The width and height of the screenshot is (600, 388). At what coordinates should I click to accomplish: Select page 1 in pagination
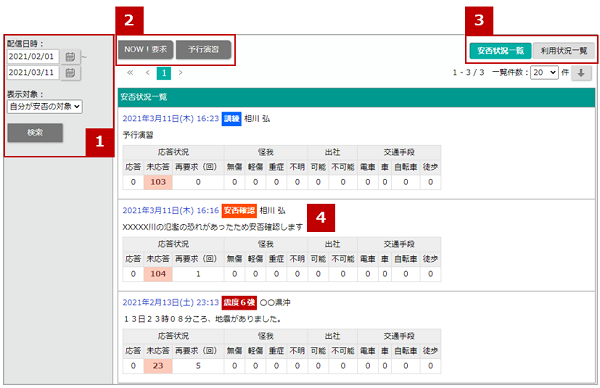pos(164,73)
